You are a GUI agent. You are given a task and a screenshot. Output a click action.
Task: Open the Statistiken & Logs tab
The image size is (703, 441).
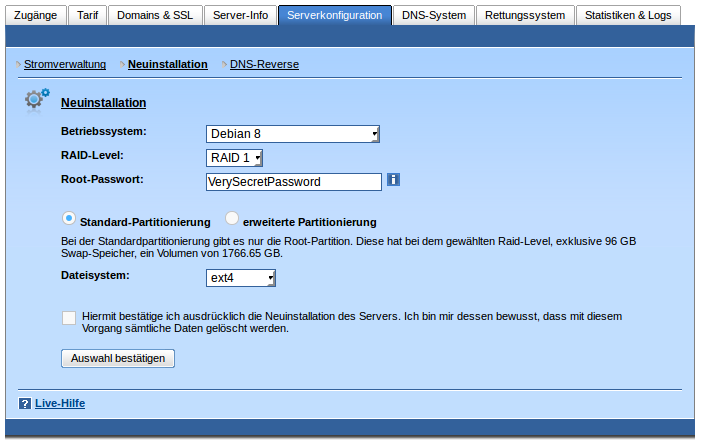(628, 15)
